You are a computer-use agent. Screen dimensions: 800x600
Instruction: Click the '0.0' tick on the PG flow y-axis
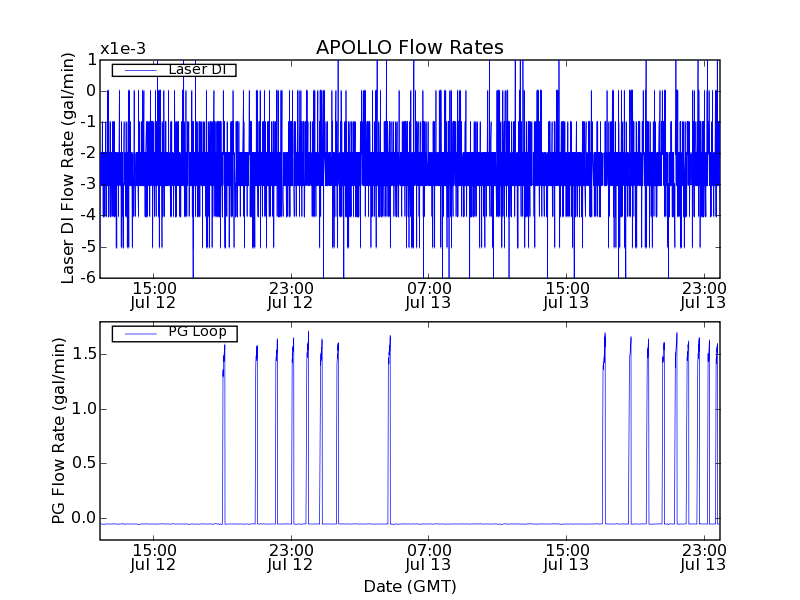(x=84, y=518)
